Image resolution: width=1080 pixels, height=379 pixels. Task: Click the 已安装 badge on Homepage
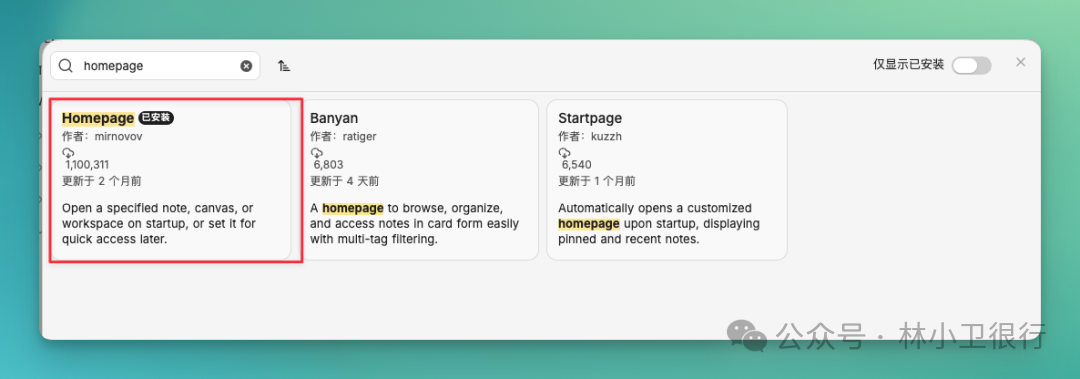[x=156, y=118]
